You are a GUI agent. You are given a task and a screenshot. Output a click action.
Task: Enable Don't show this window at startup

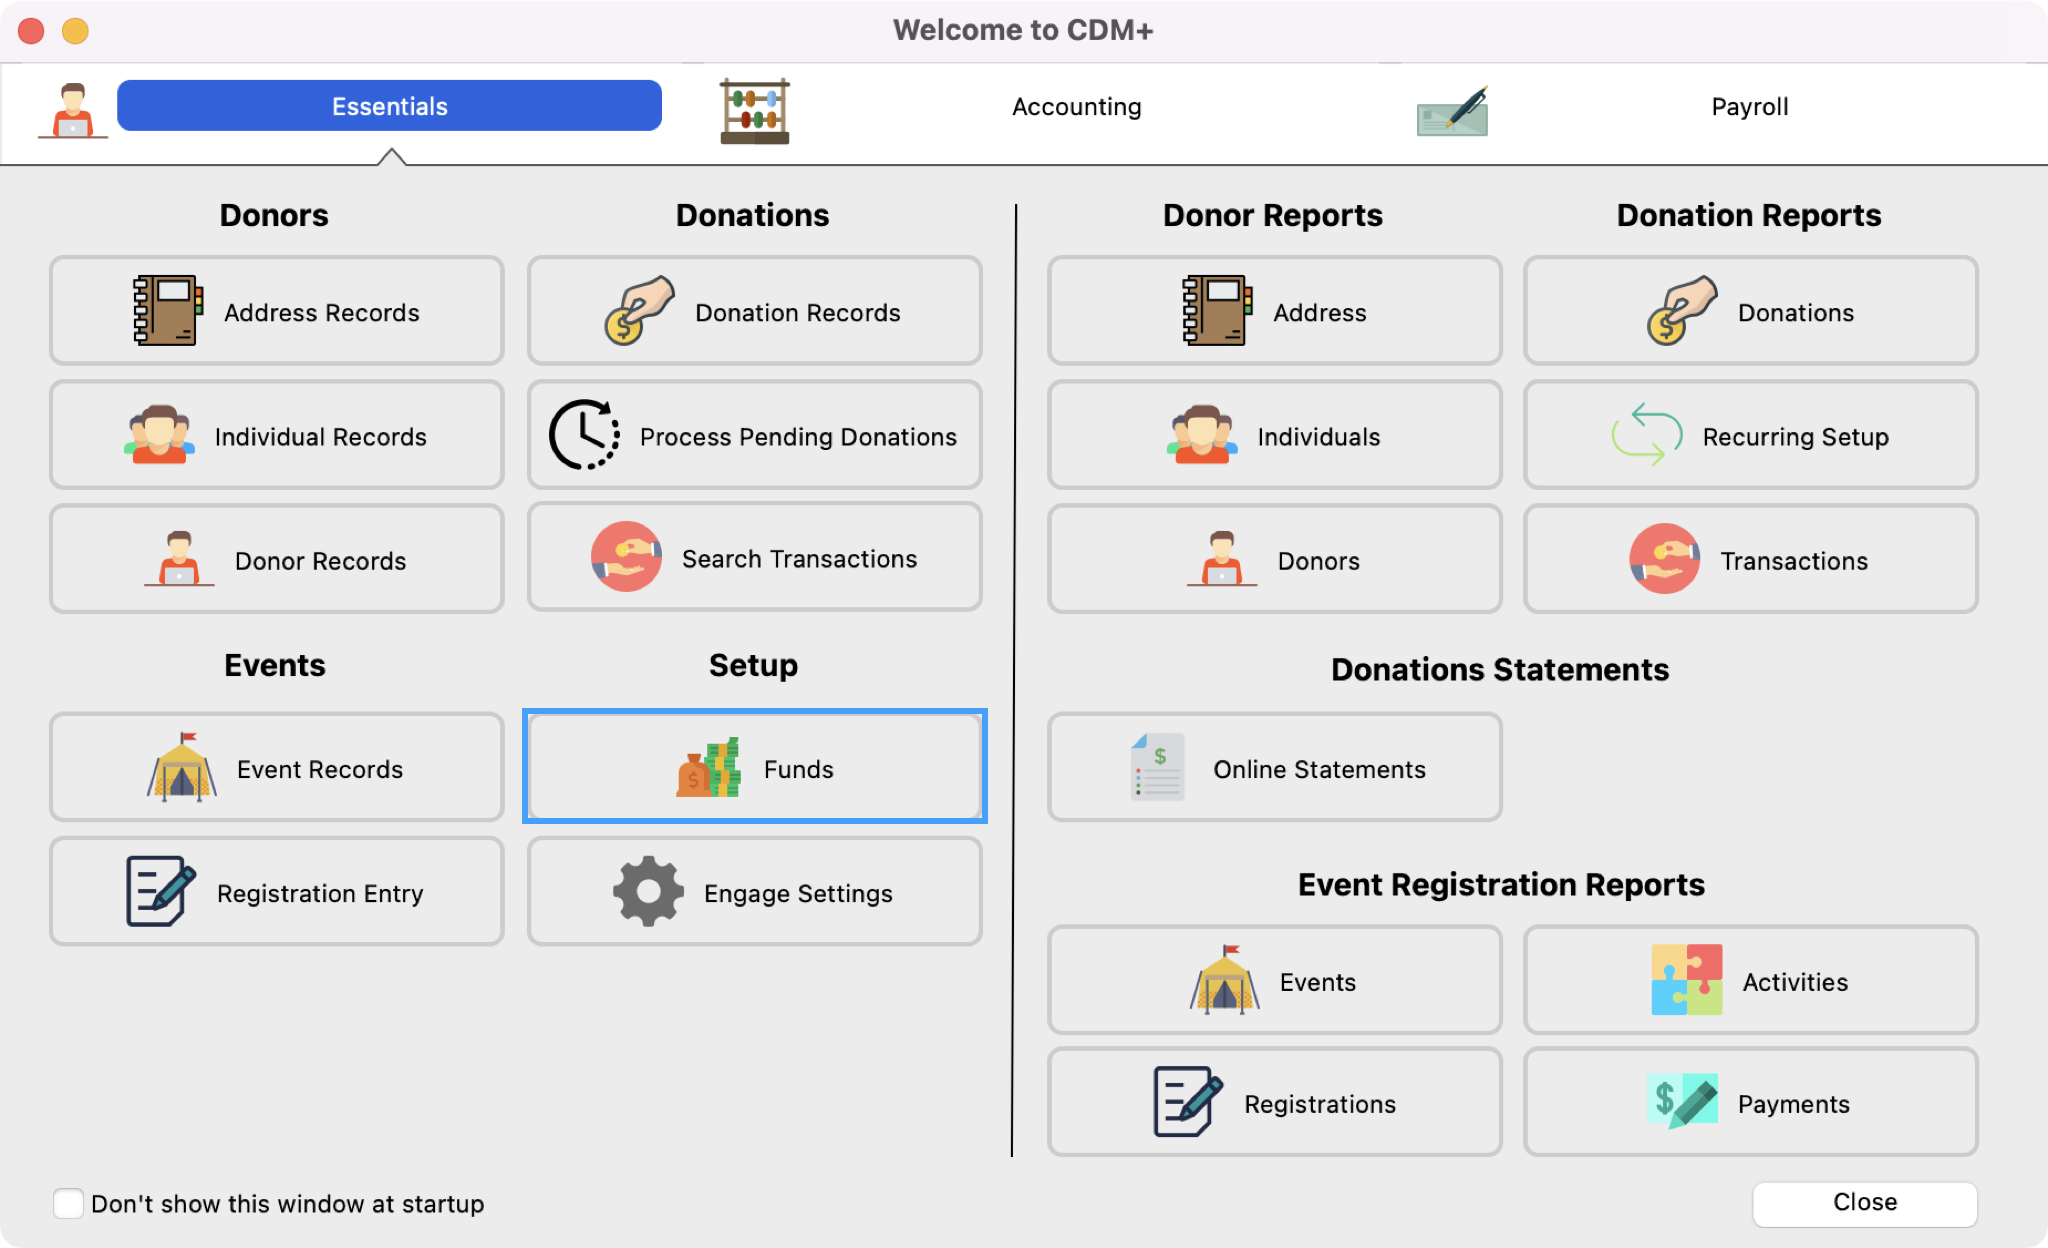[x=68, y=1203]
